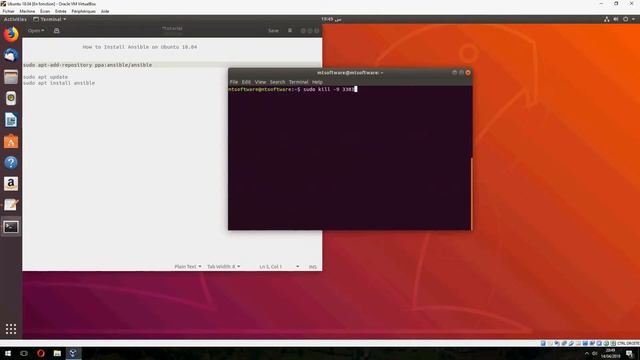Image resolution: width=640 pixels, height=360 pixels.
Task: Click the 'sudo apt update' line
Action: [45, 77]
